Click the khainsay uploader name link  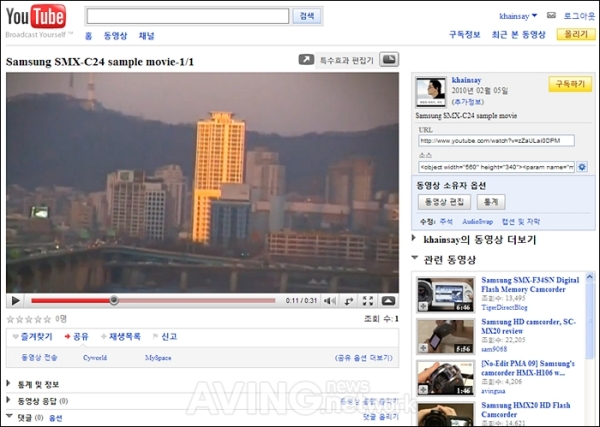[x=466, y=80]
